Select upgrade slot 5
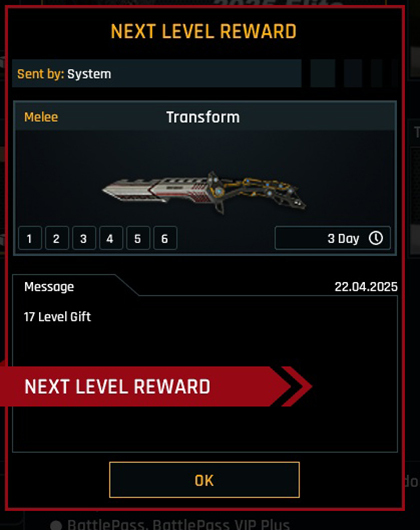 coord(138,238)
